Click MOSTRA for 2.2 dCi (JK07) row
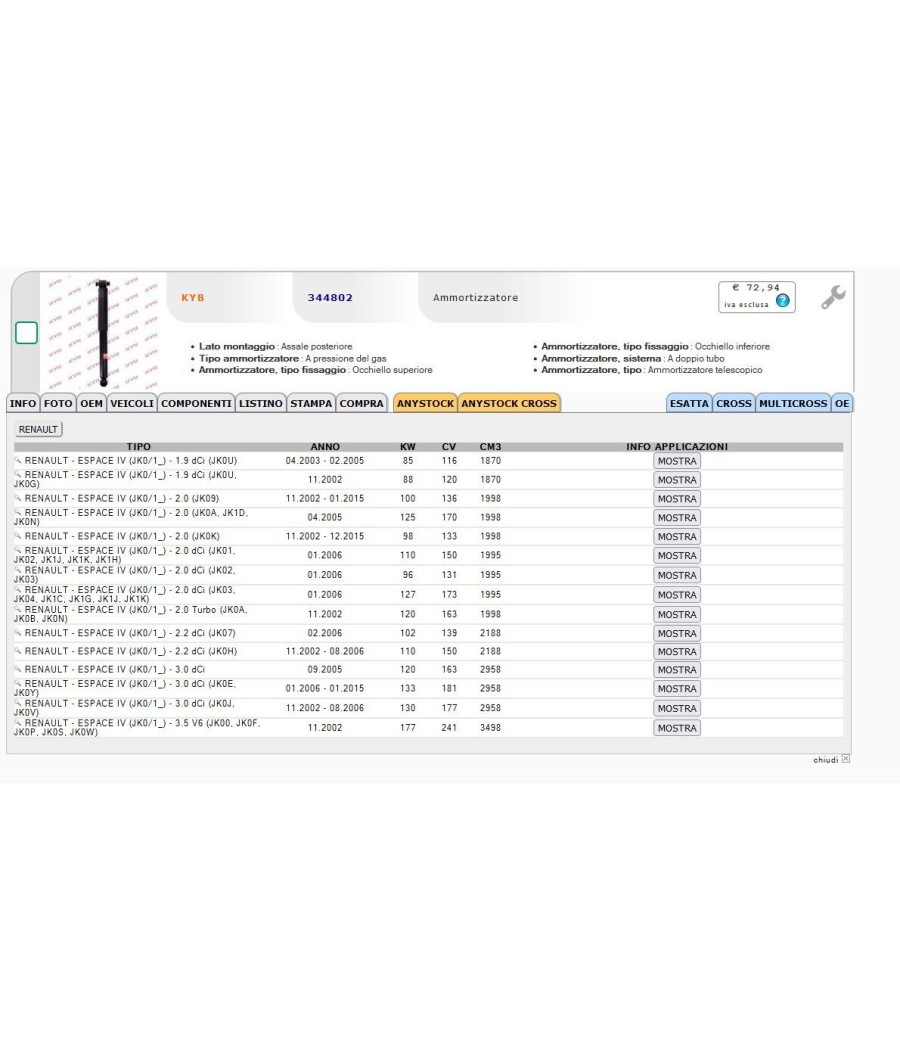This screenshot has height=1050, width=900. [x=677, y=633]
